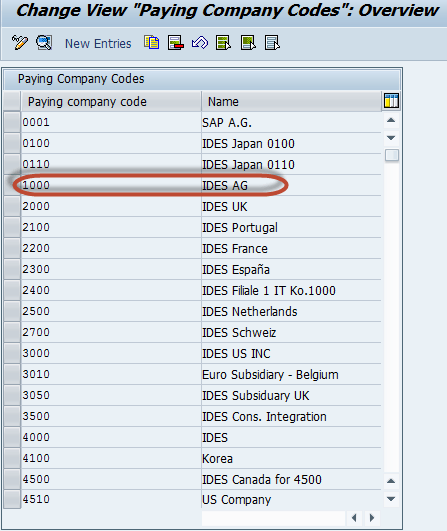Image resolution: width=447 pixels, height=531 pixels.
Task: Select the row marker for 3000 IDES US INC
Action: [x=12, y=353]
